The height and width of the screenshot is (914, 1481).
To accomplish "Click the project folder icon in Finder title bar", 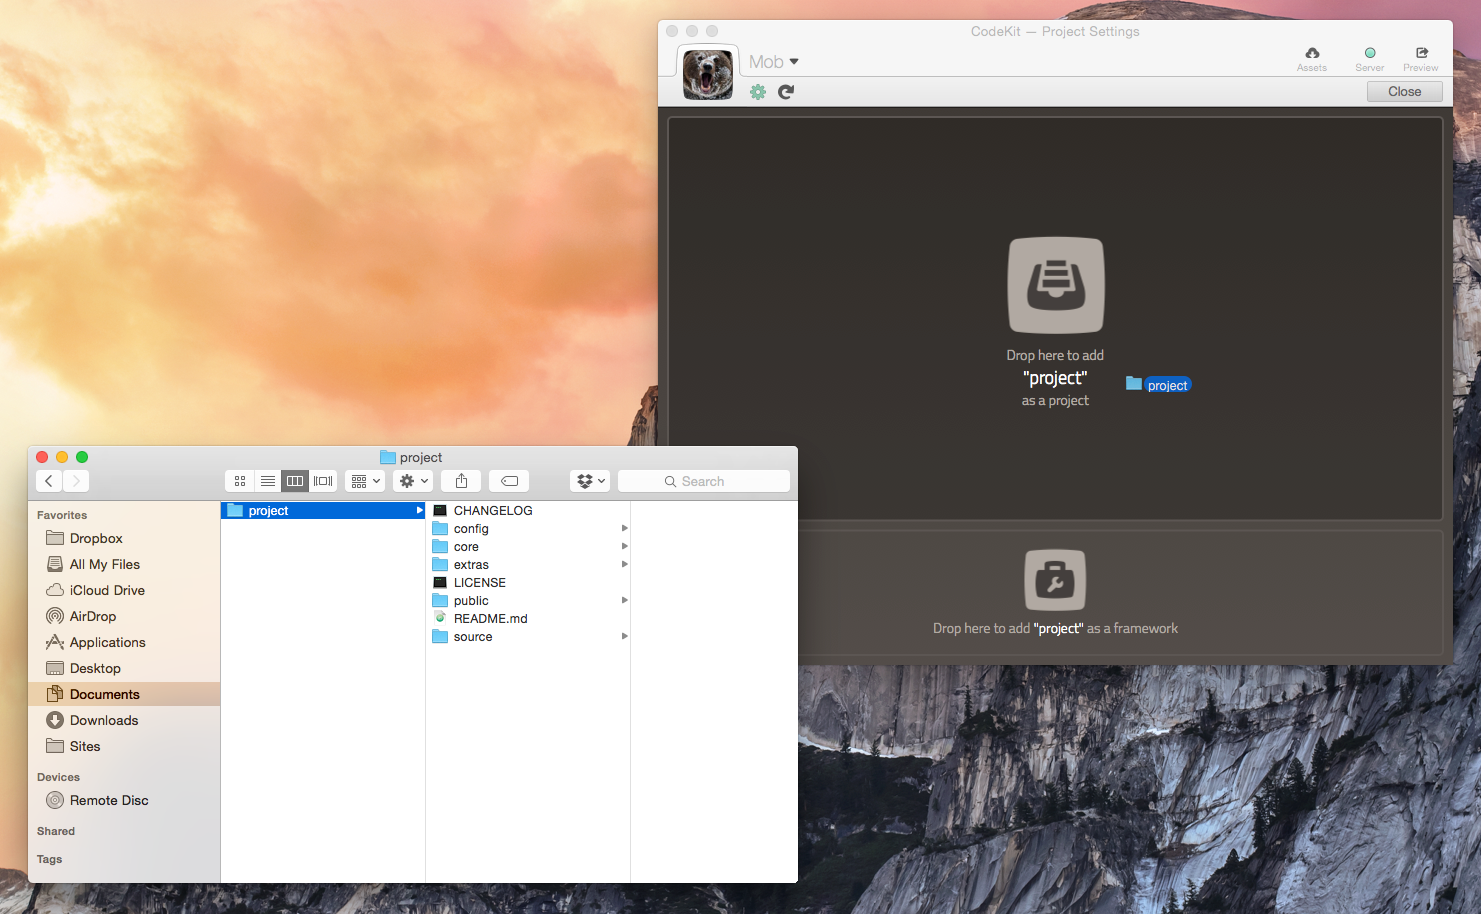I will (388, 457).
